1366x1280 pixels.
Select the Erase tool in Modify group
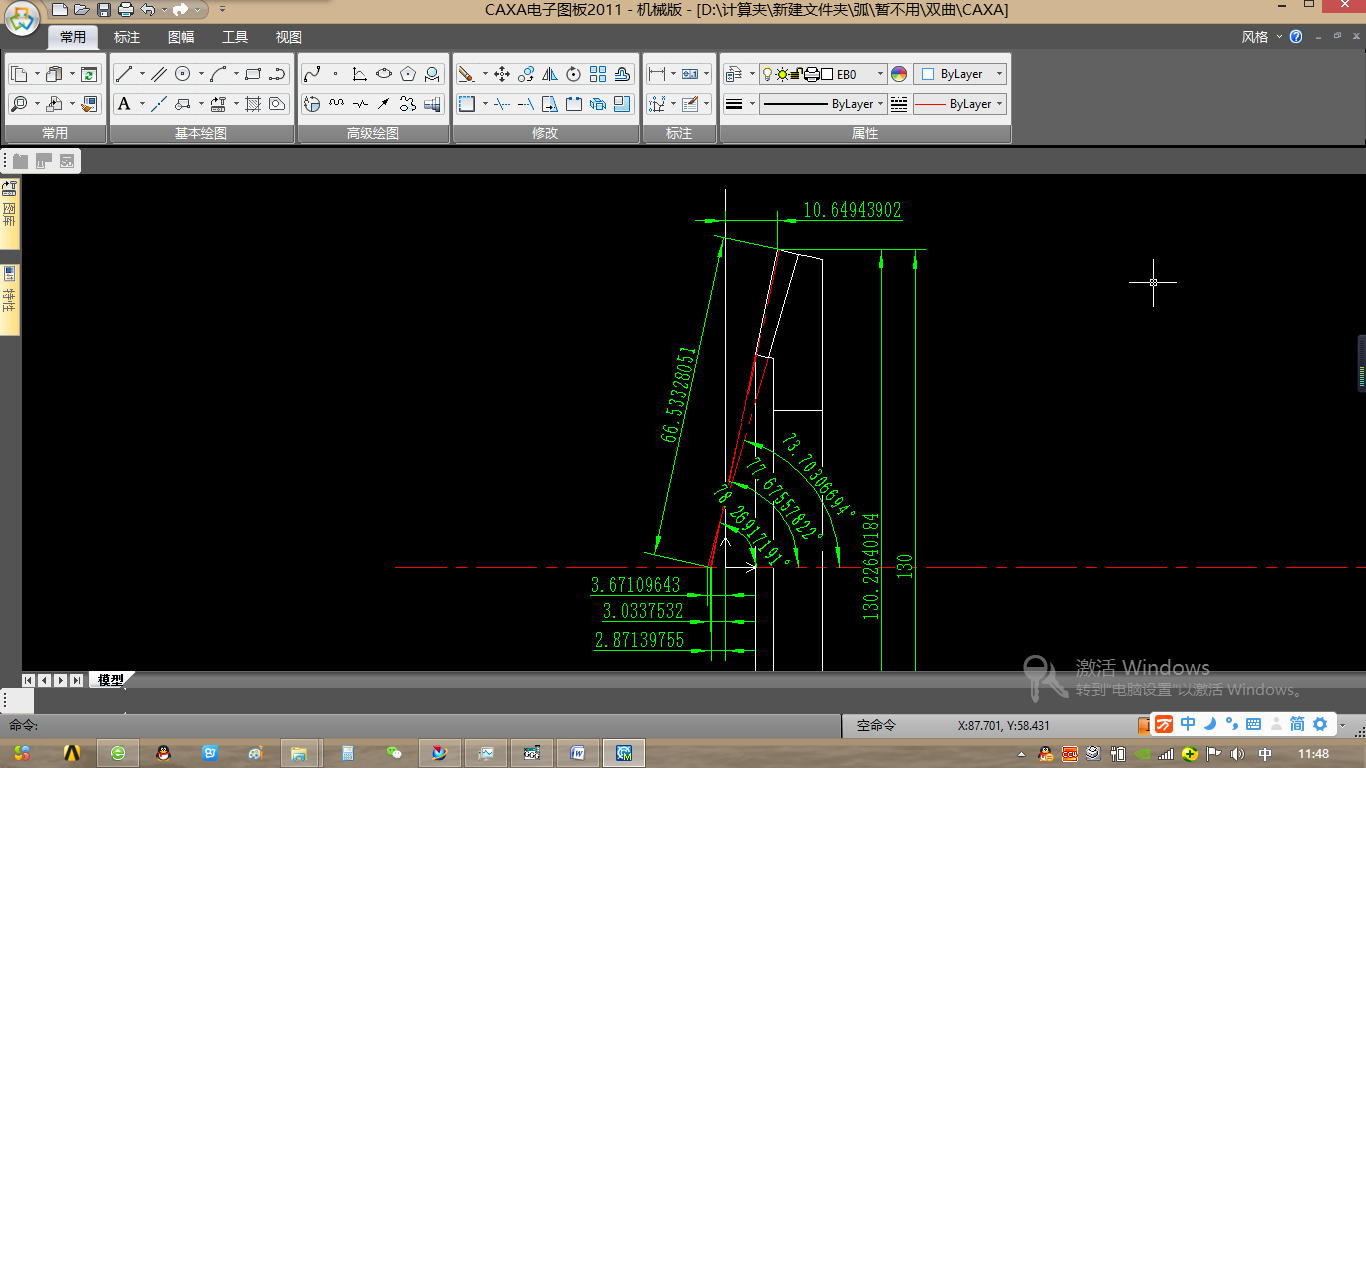tap(466, 74)
